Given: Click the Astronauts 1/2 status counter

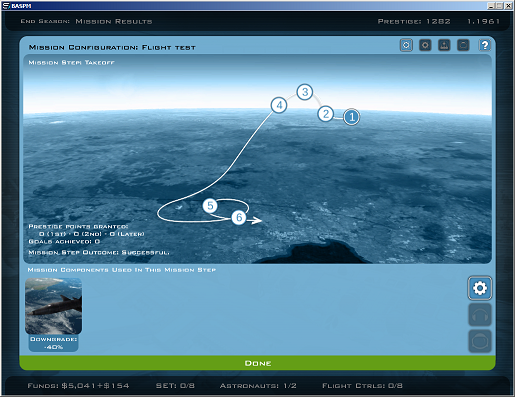Looking at the screenshot, I should (258, 386).
